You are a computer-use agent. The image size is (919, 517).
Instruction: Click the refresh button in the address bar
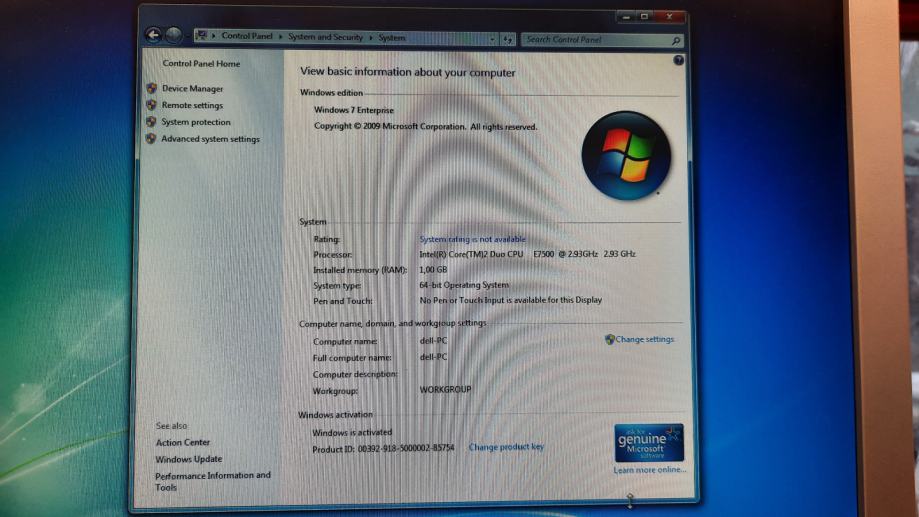tap(507, 39)
